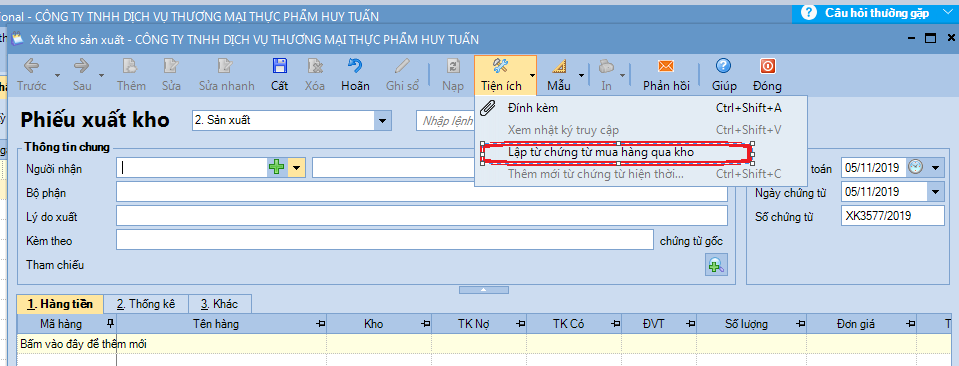Open the '2. Sản xuất' type dropdown
Viewport: 959px width, 366px height.
tap(383, 121)
